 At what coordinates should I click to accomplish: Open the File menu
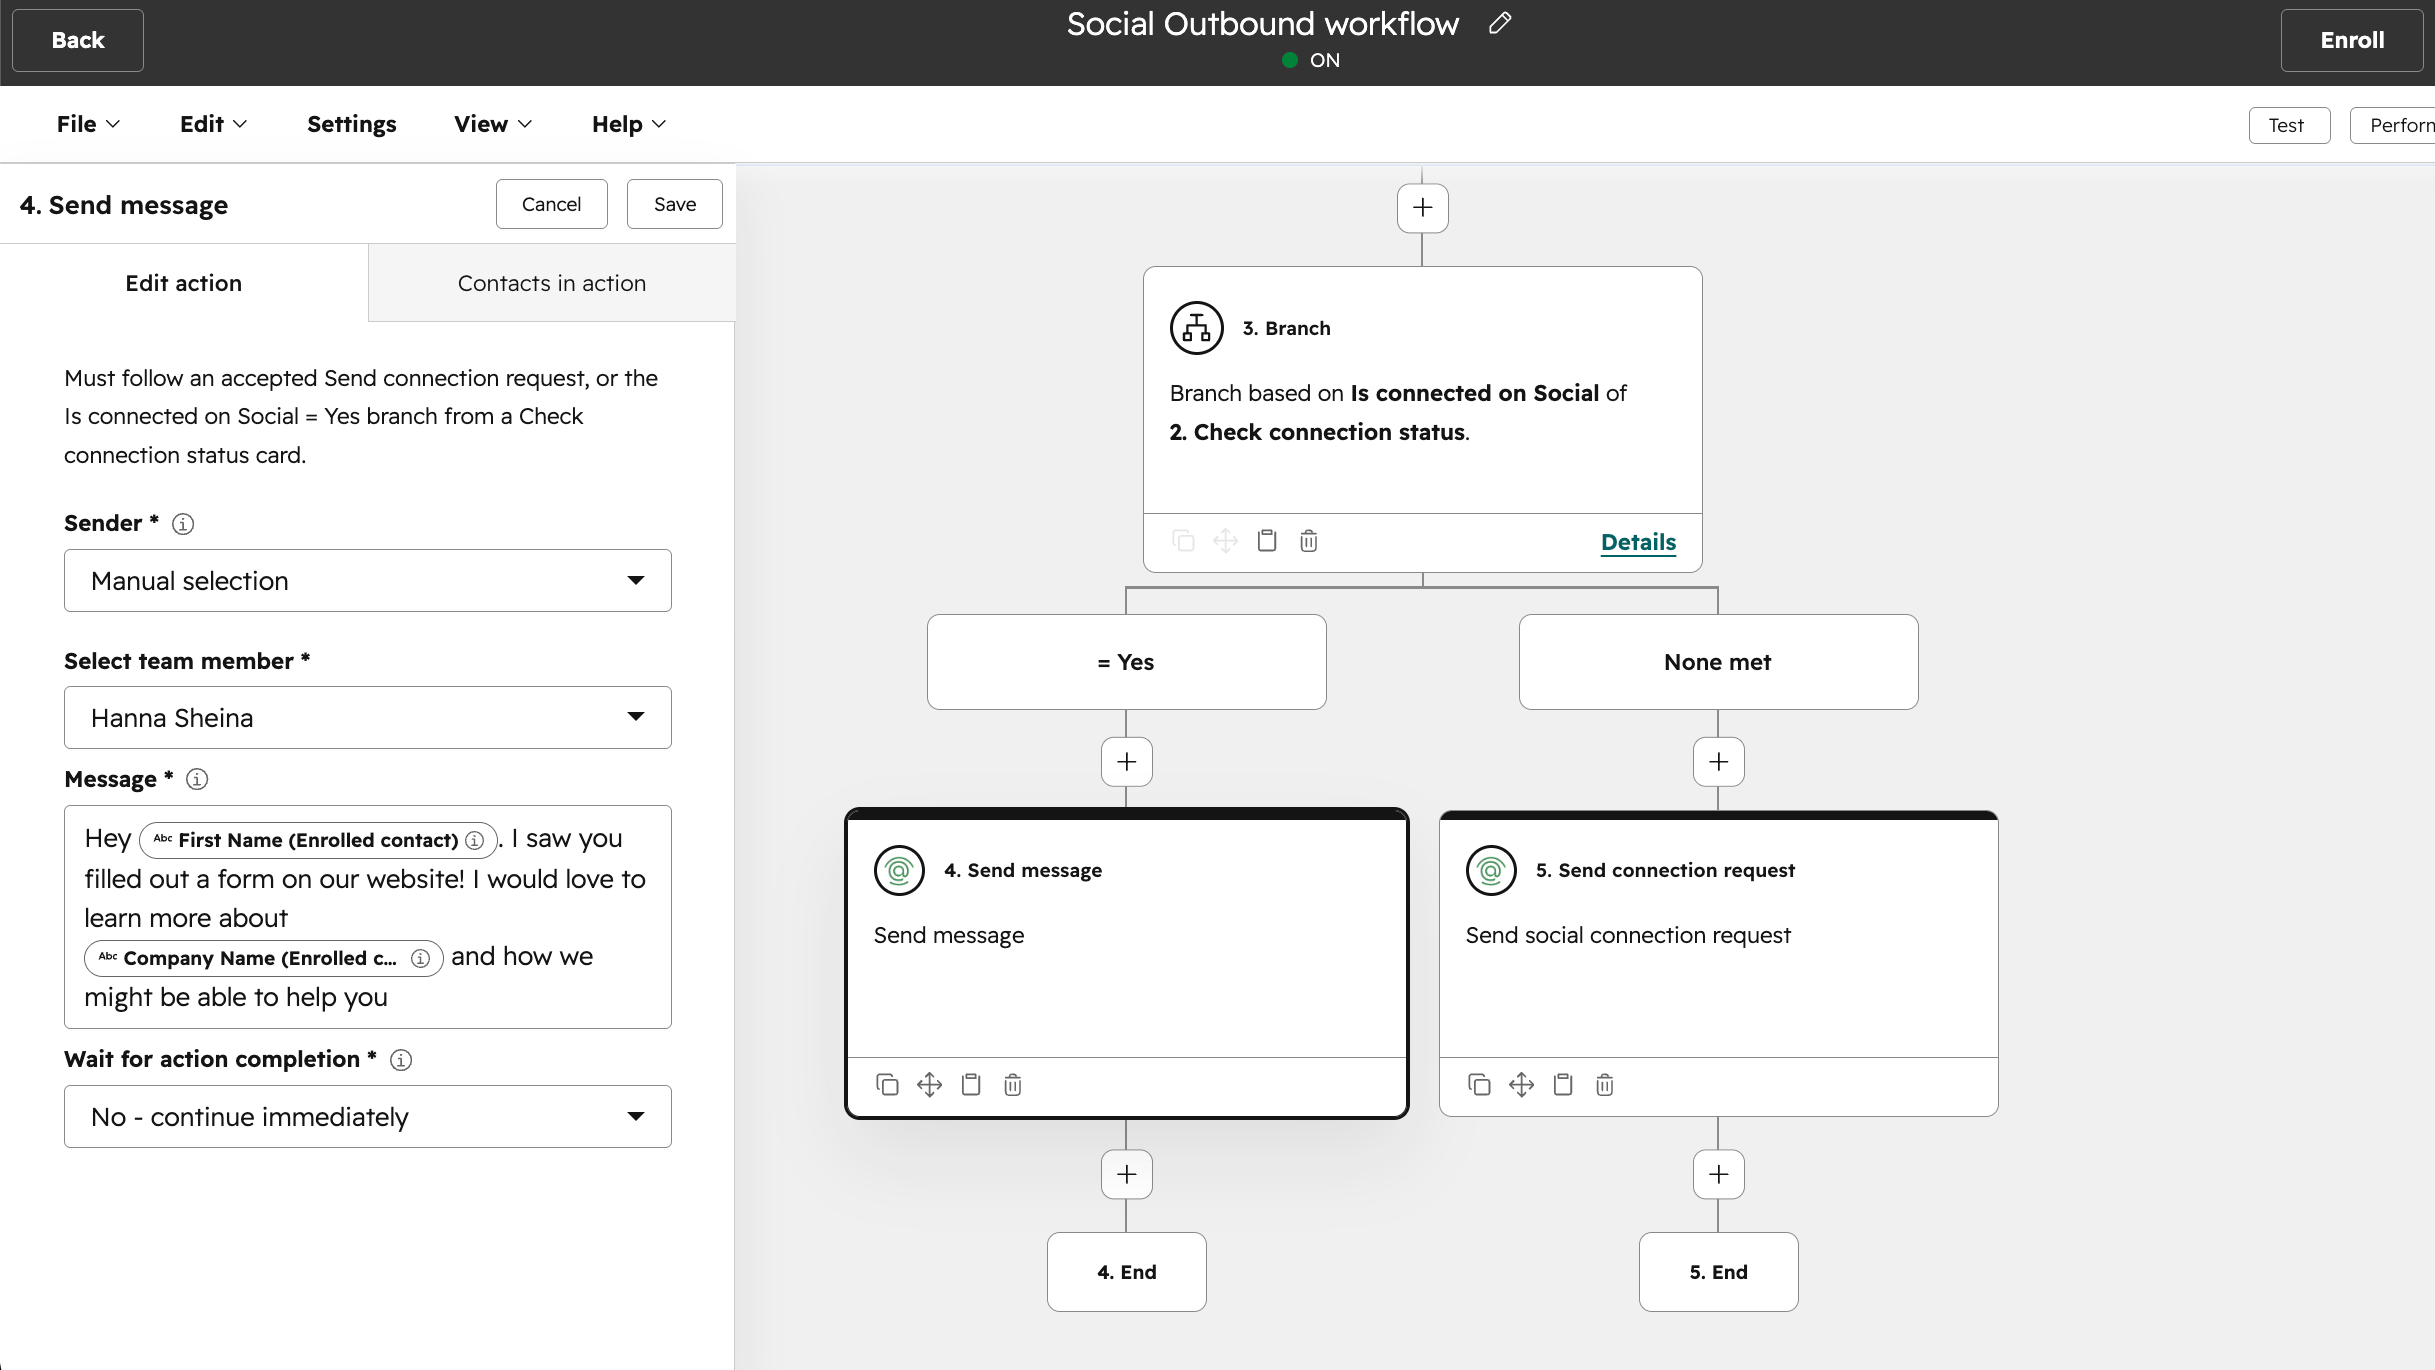click(88, 124)
